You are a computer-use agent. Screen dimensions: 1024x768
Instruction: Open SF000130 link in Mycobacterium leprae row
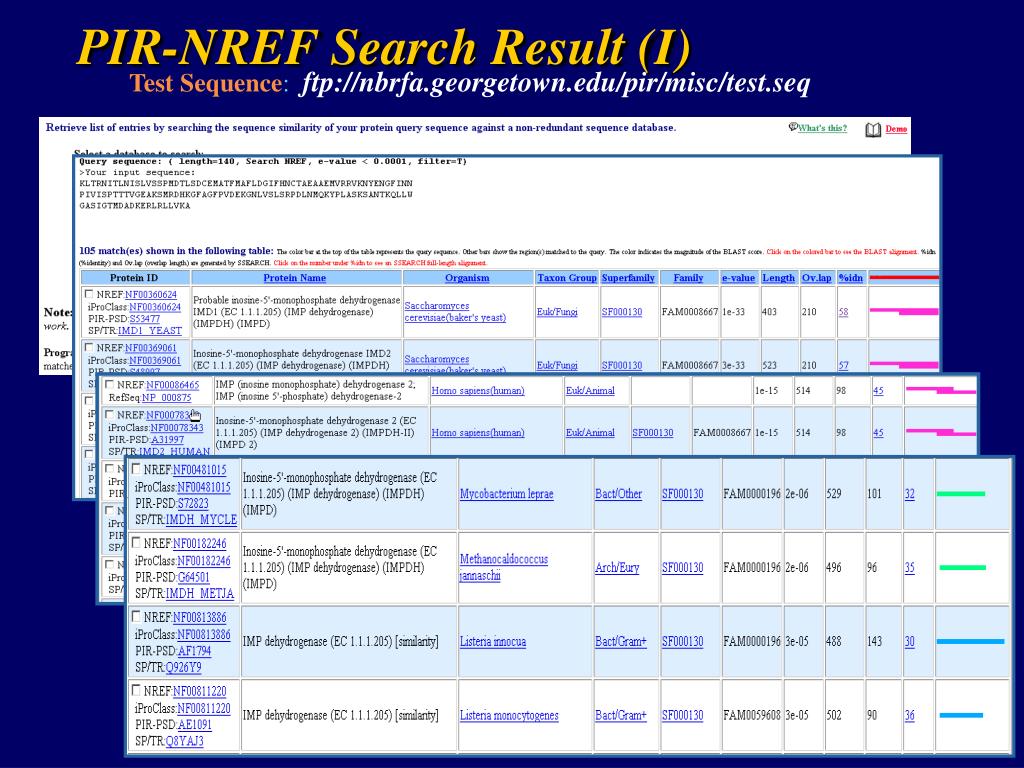point(682,494)
